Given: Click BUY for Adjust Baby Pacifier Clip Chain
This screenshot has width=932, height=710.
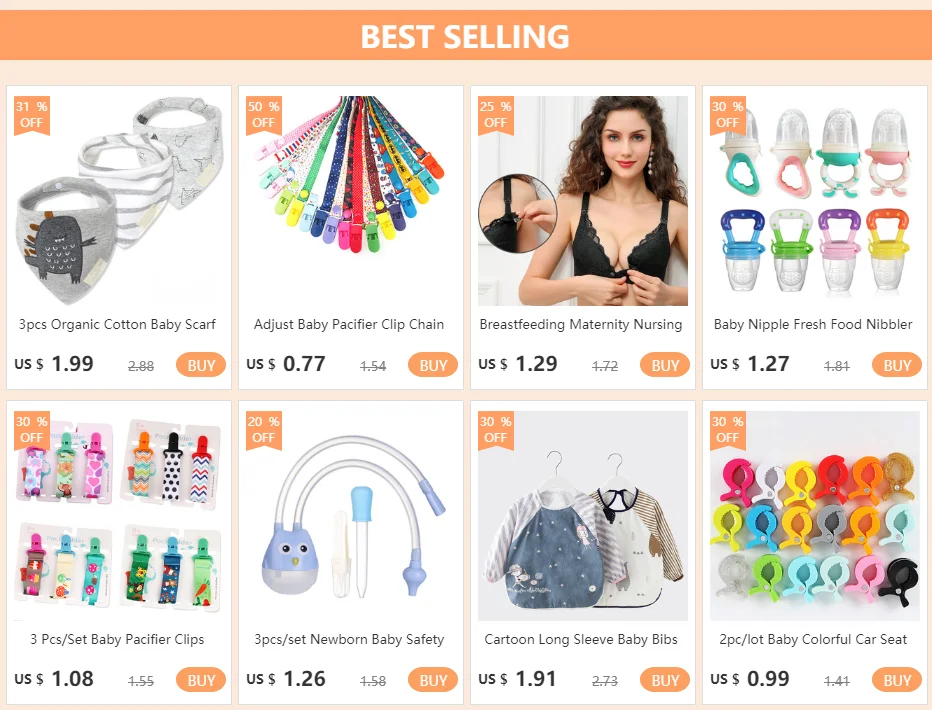Looking at the screenshot, I should [433, 365].
